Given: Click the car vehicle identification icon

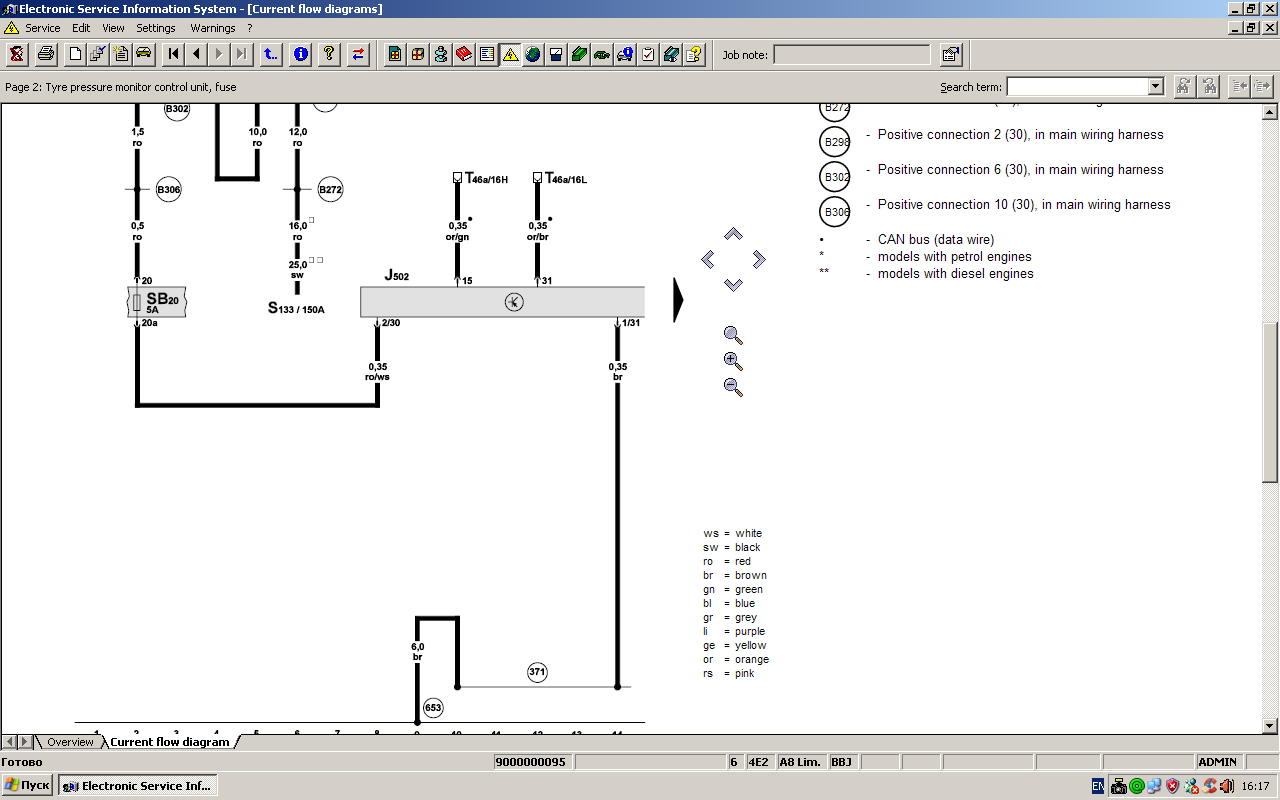Looking at the screenshot, I should tap(144, 54).
